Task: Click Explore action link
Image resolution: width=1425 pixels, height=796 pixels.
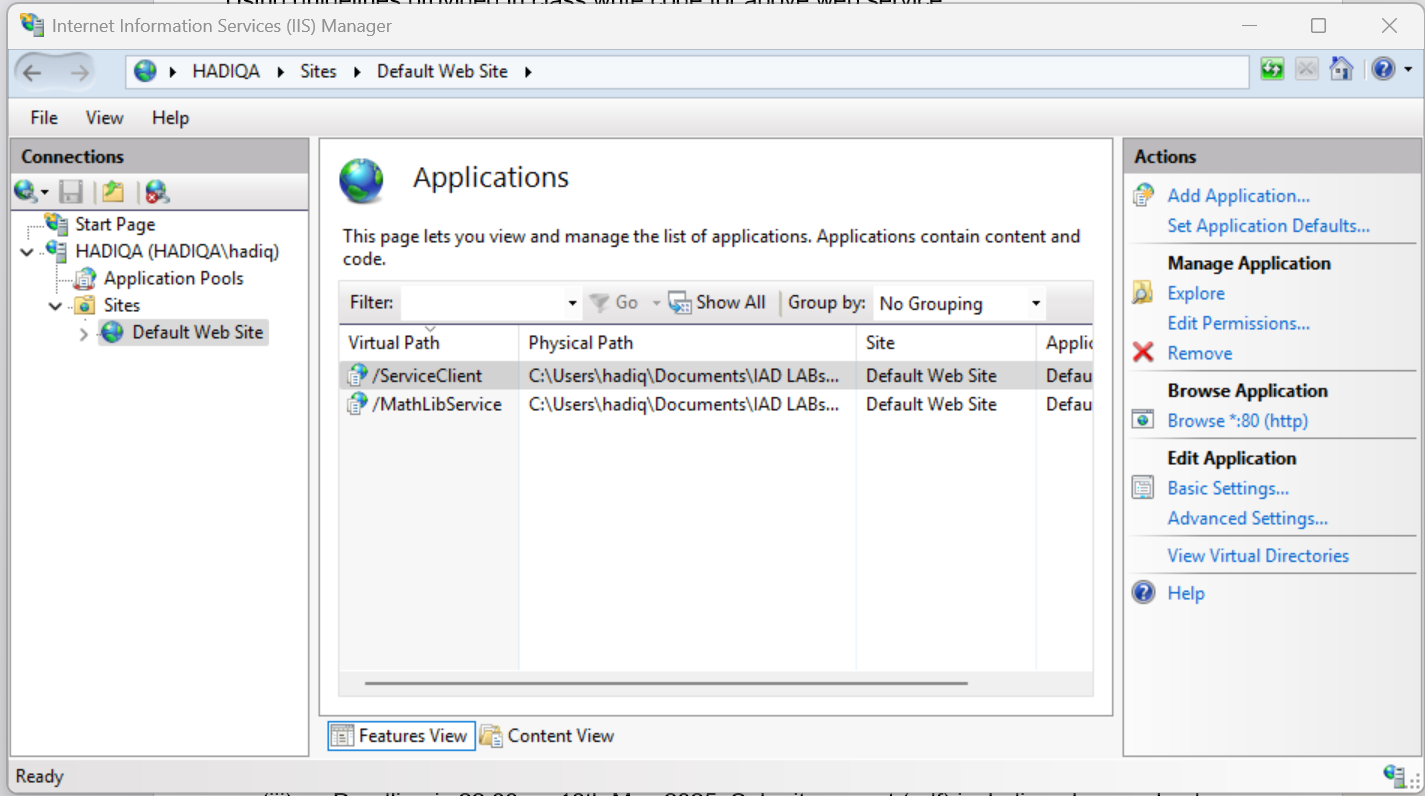Action: [1196, 293]
